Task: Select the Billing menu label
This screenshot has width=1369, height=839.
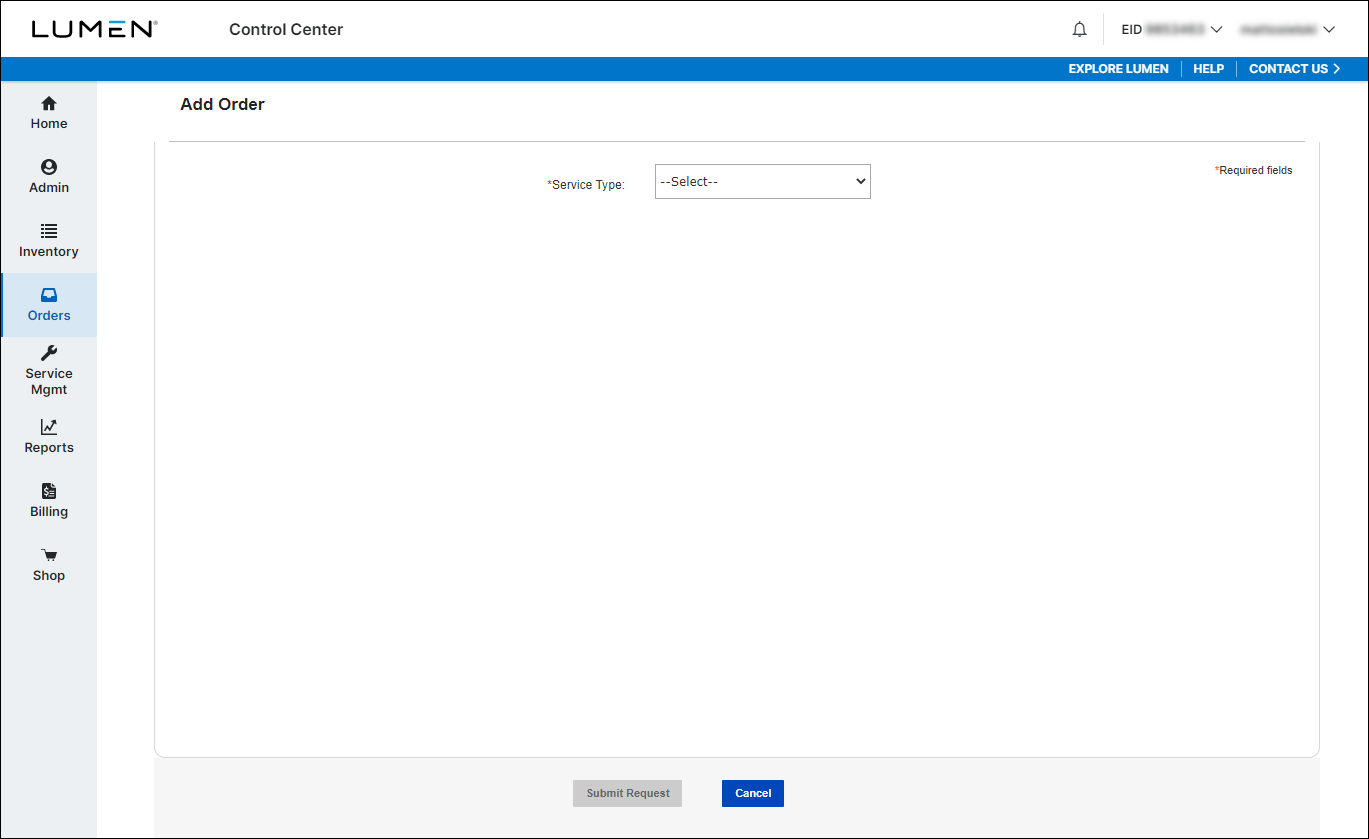Action: pyautogui.click(x=49, y=512)
